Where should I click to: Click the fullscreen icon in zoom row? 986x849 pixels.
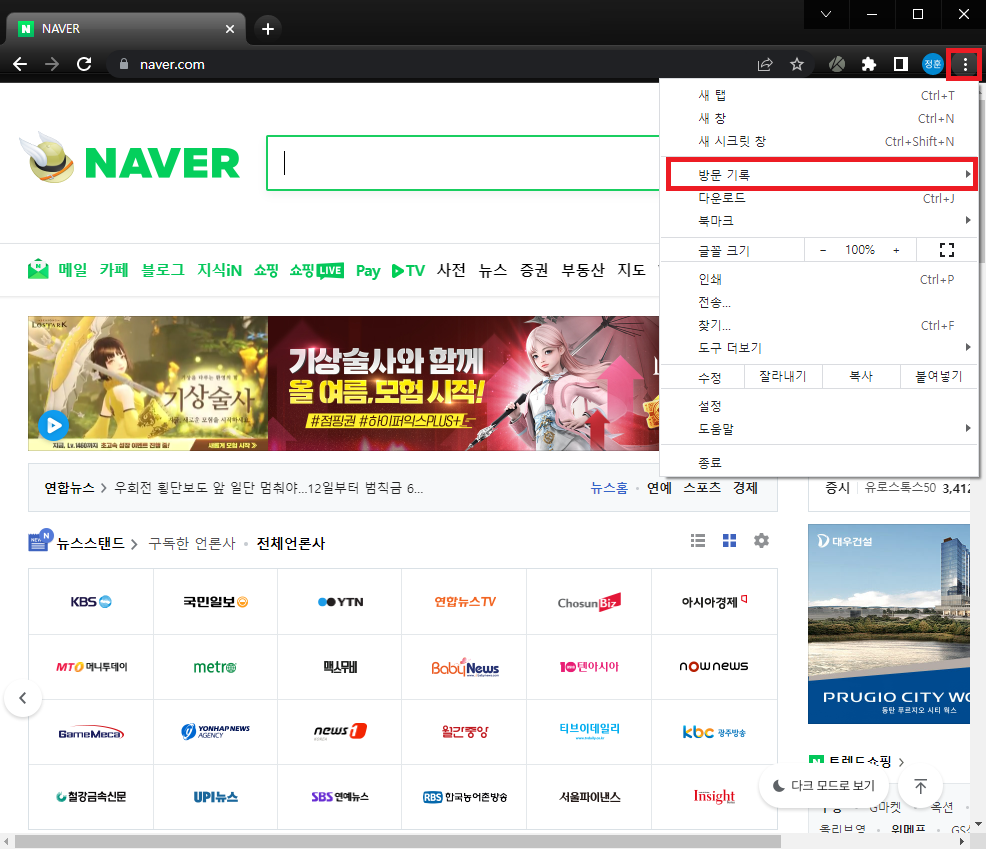pyautogui.click(x=946, y=250)
